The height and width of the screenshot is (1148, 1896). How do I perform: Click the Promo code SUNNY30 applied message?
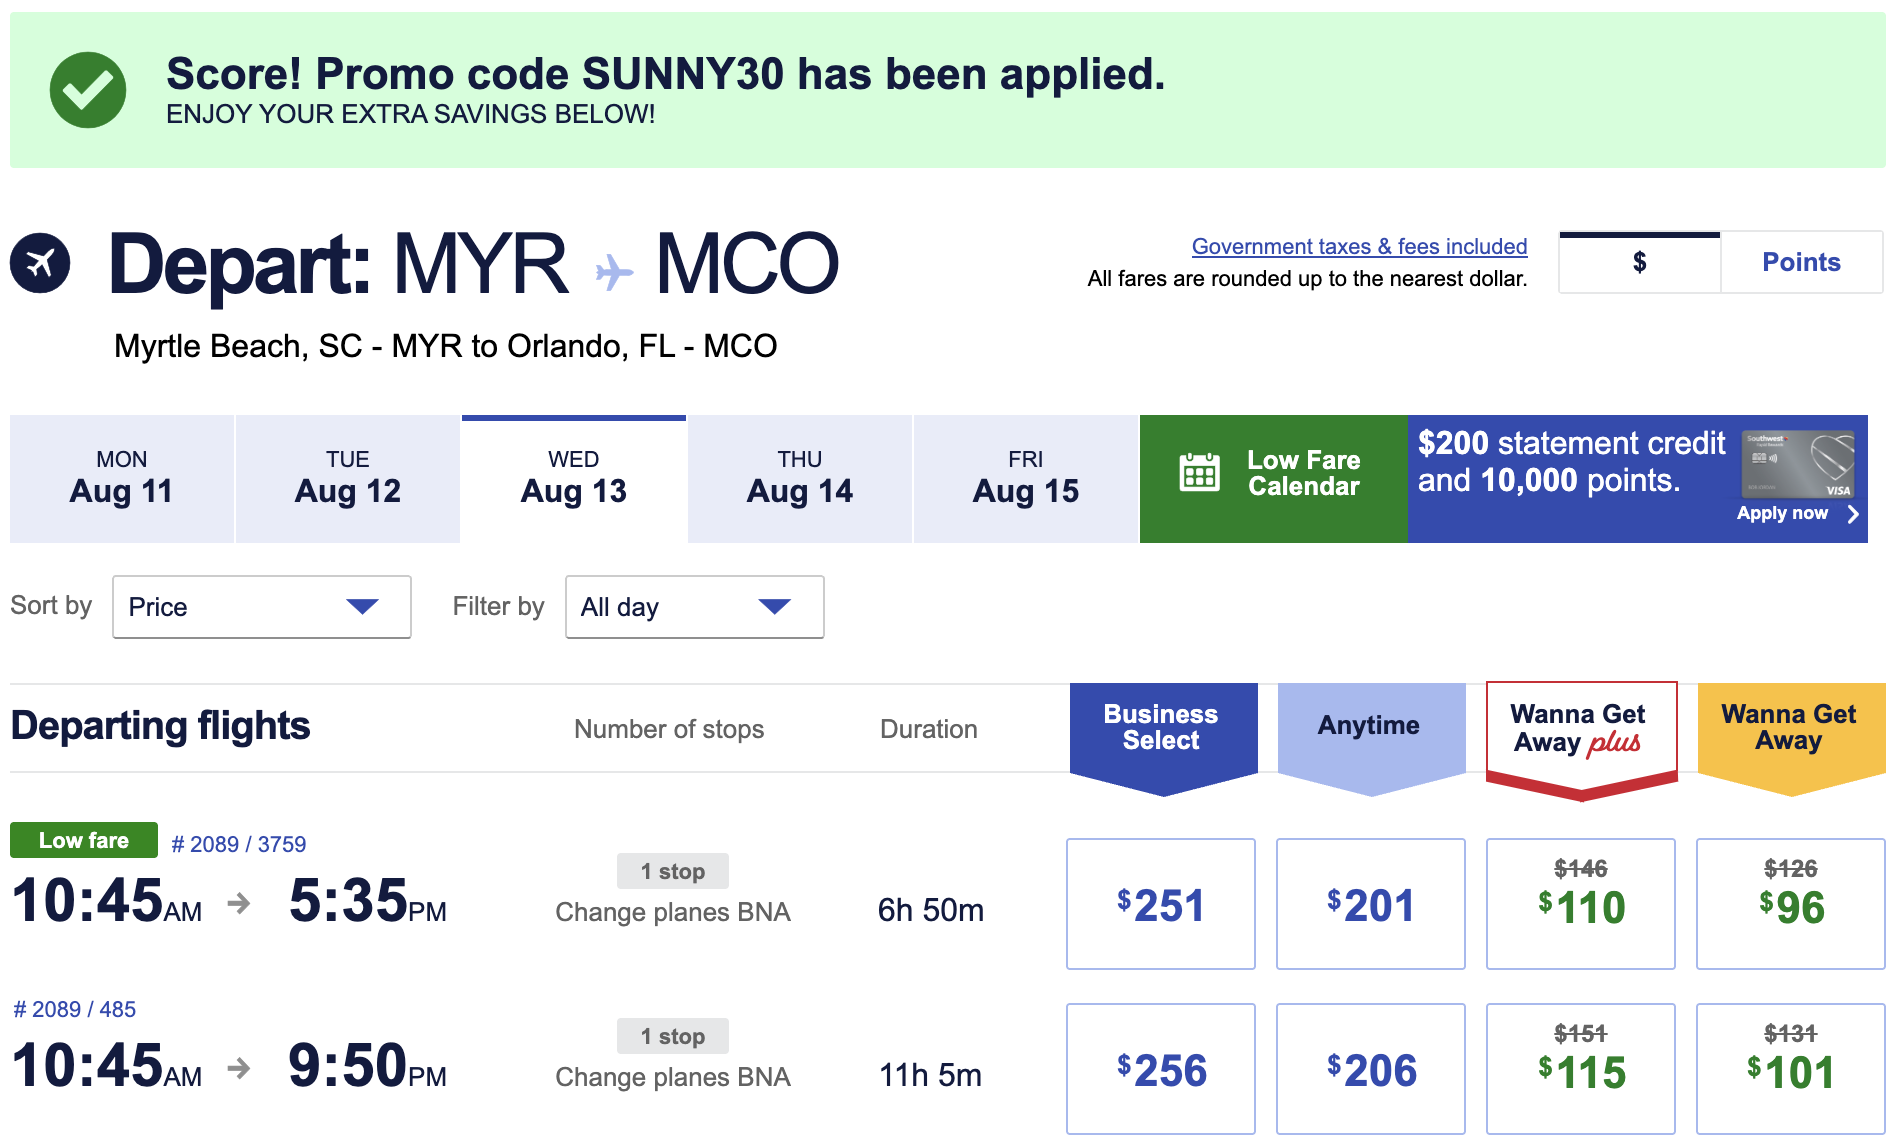tap(666, 74)
